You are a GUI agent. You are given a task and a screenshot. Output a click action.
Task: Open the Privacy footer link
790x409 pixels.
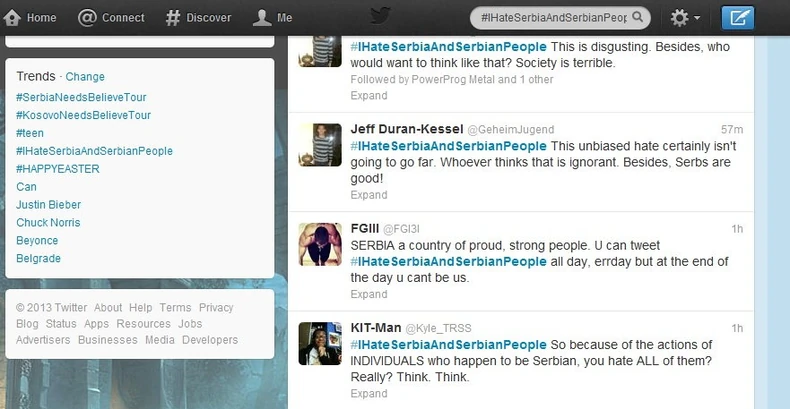point(216,308)
